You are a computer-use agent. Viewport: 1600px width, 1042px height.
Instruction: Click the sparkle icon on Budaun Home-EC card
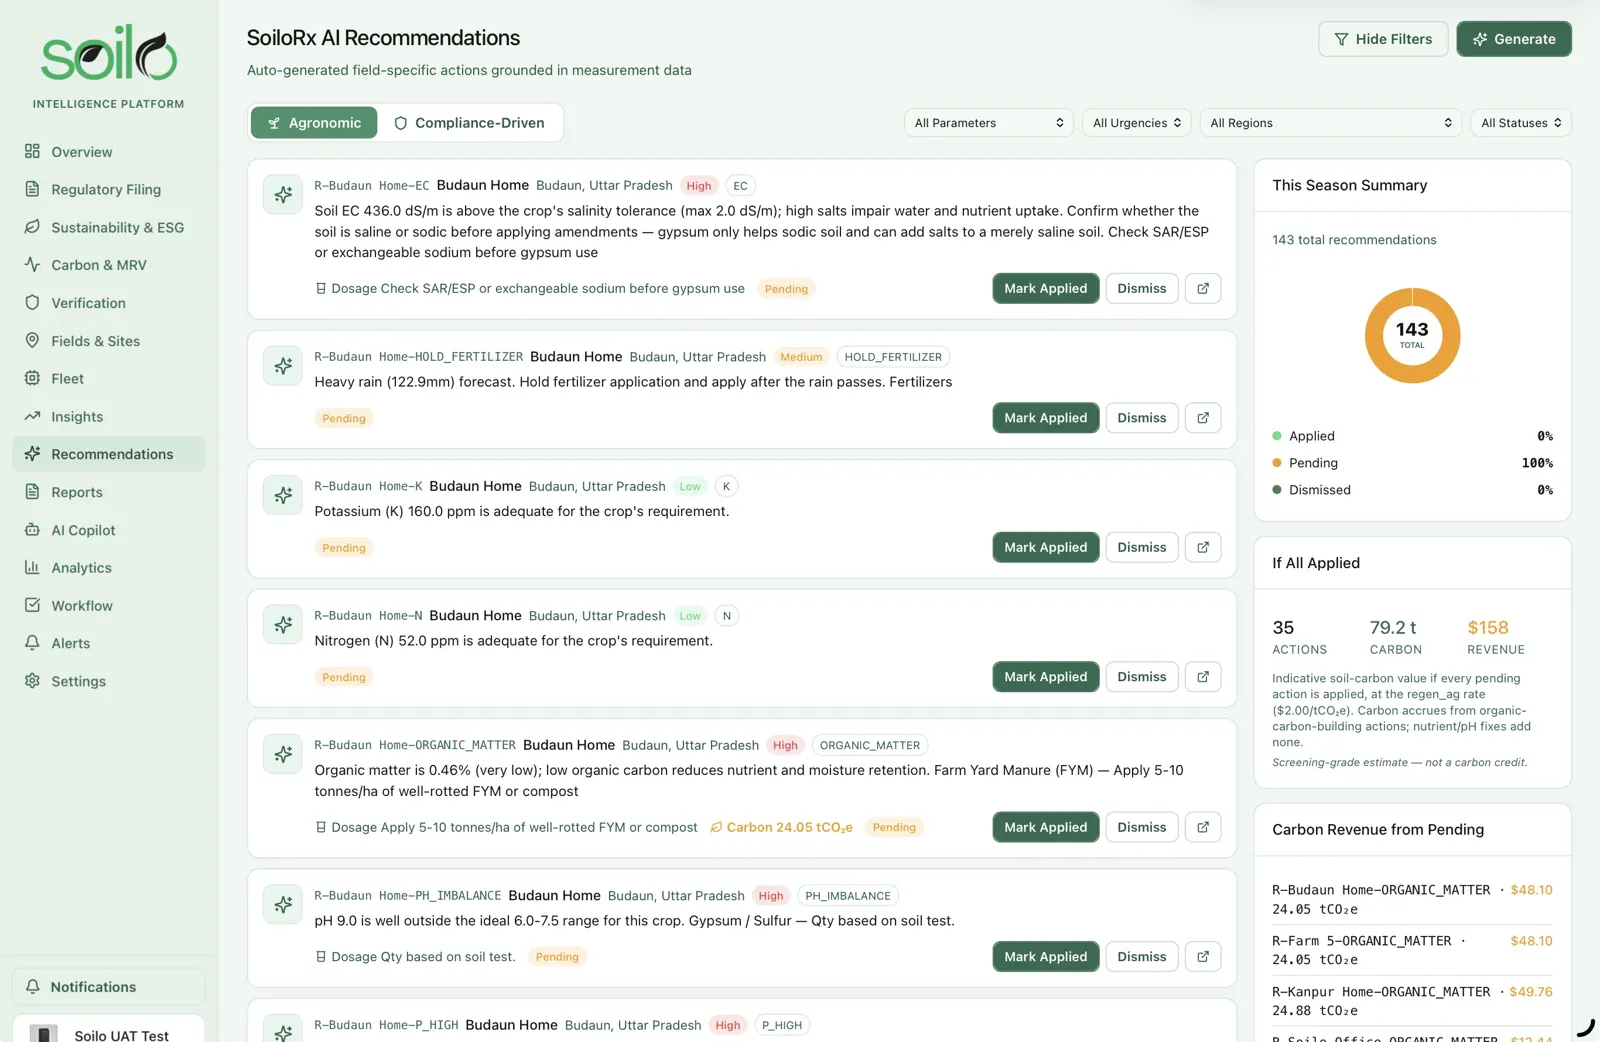(283, 195)
